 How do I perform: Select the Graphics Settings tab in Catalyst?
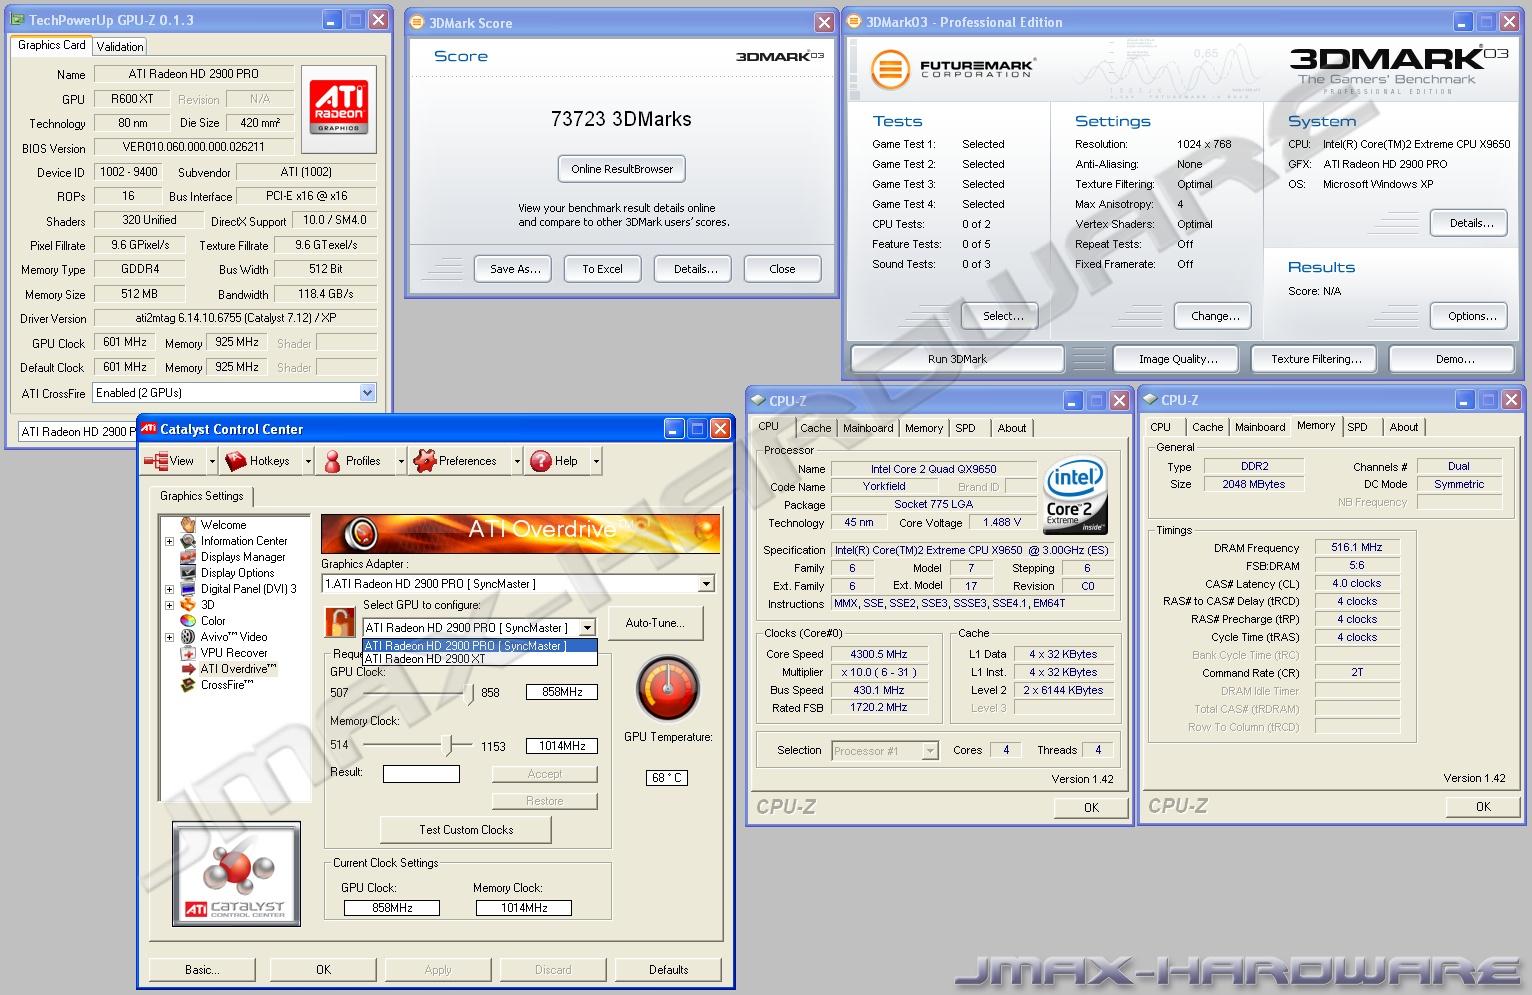[202, 496]
